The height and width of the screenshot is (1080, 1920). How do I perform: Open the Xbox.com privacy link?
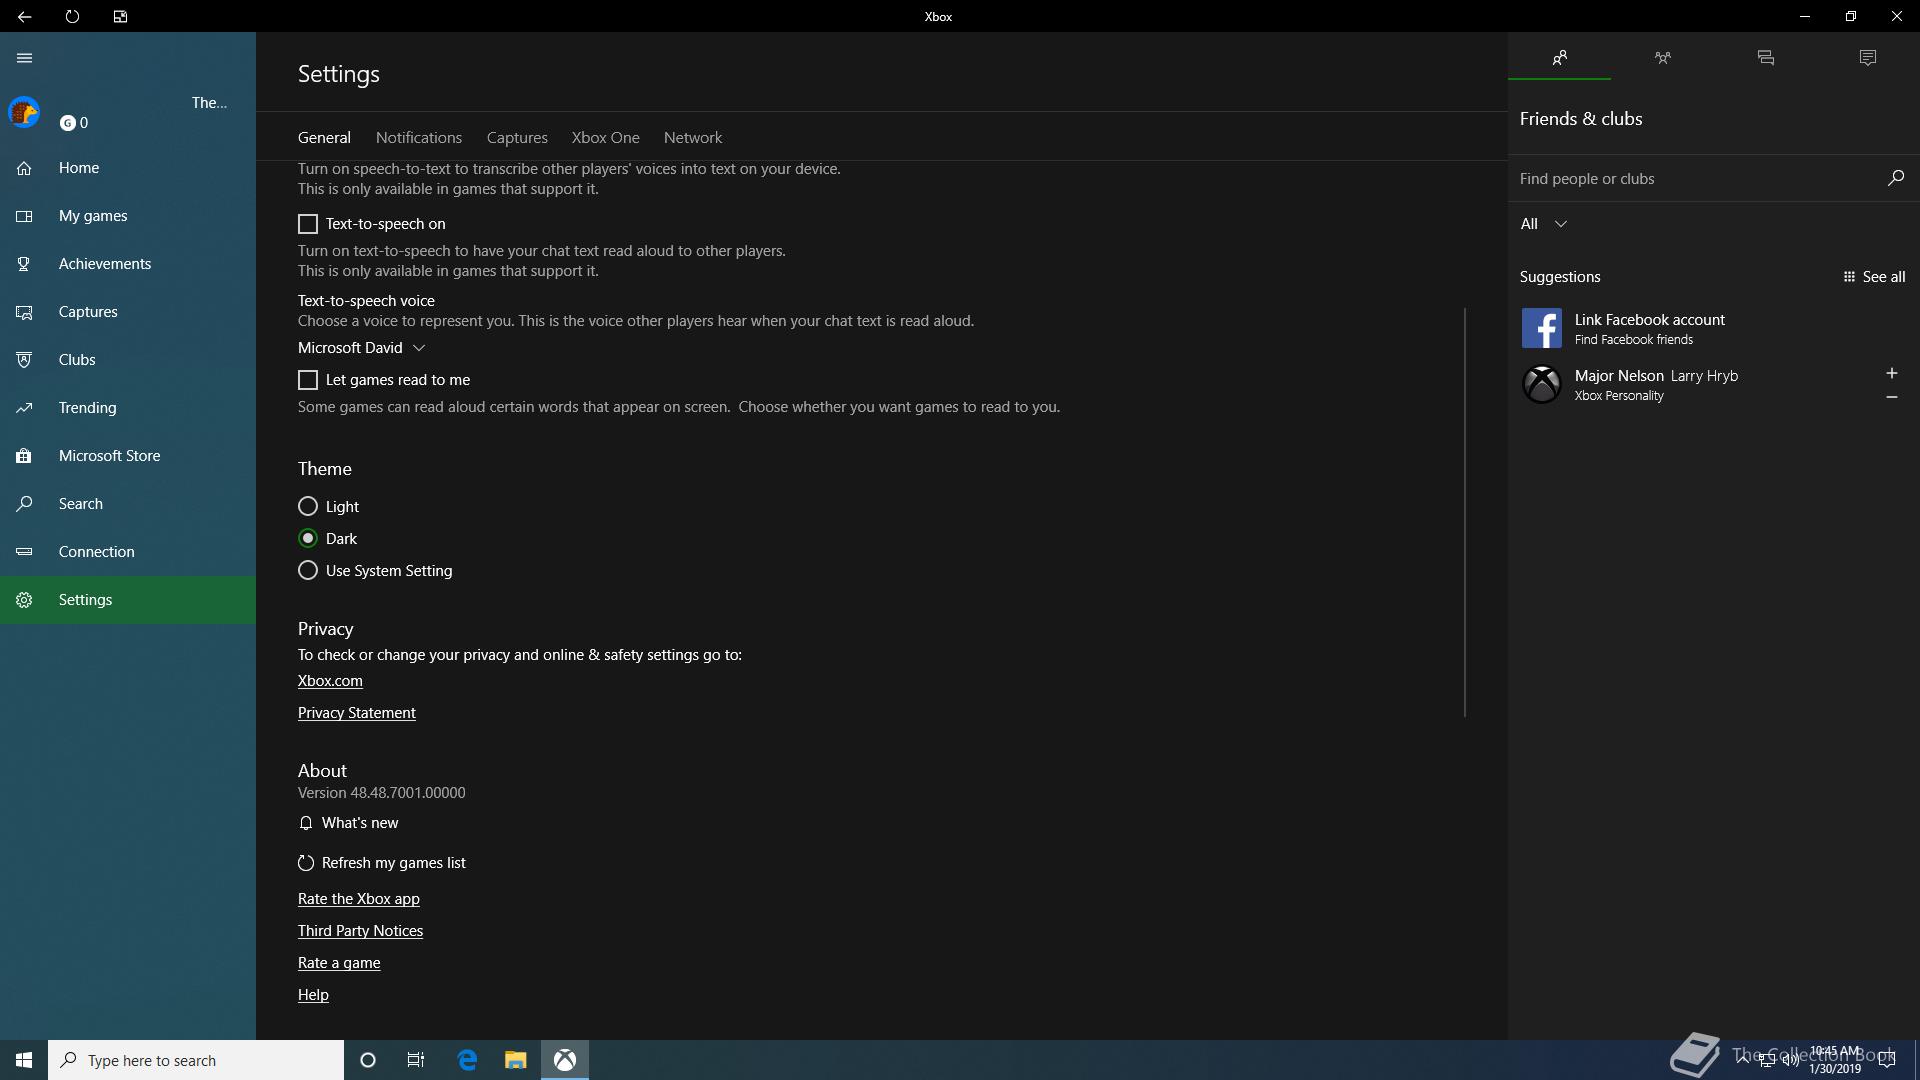[x=330, y=681]
